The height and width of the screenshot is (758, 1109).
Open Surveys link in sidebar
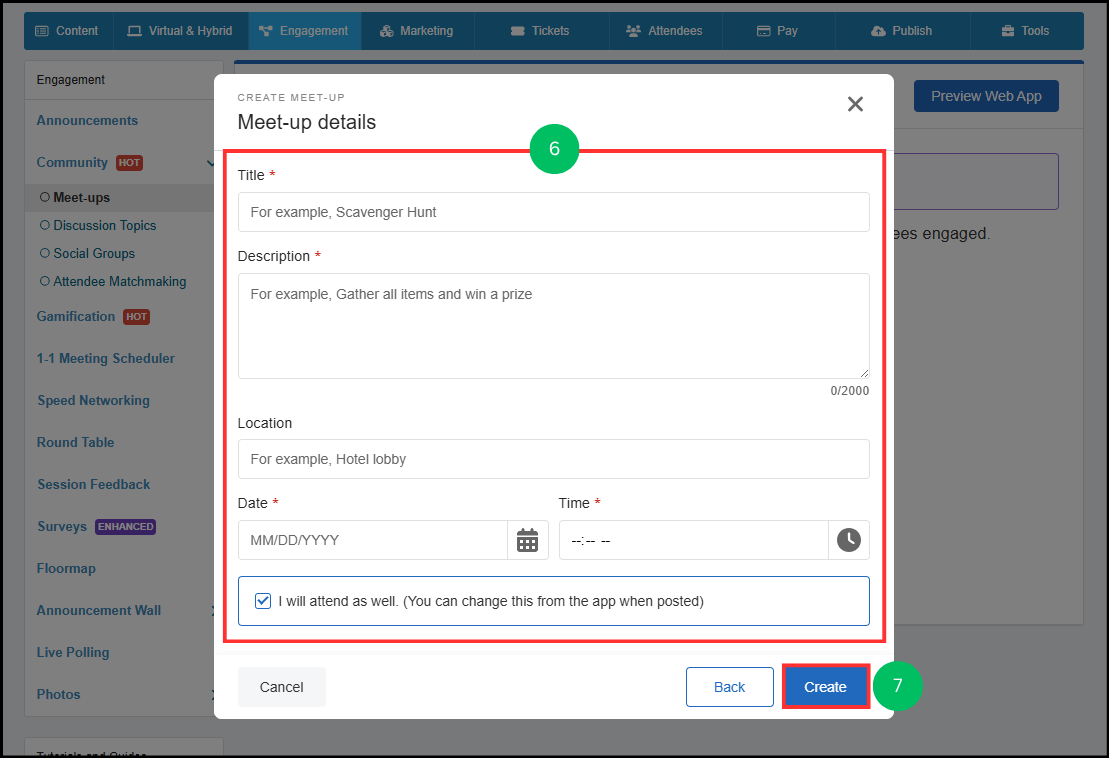pyautogui.click(x=62, y=527)
